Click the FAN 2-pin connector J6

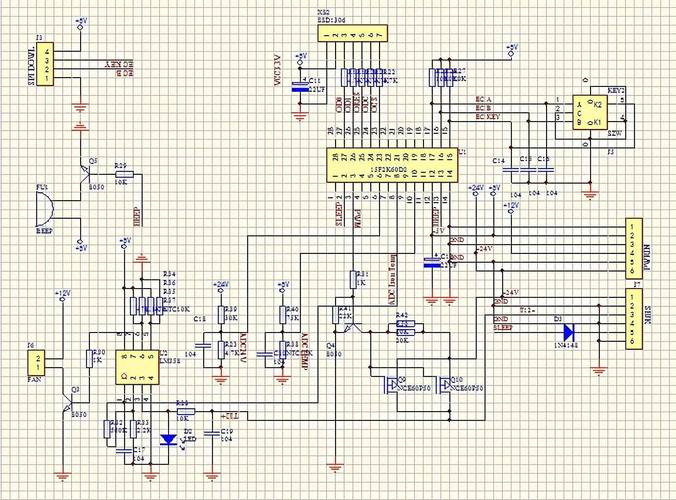pyautogui.click(x=37, y=362)
